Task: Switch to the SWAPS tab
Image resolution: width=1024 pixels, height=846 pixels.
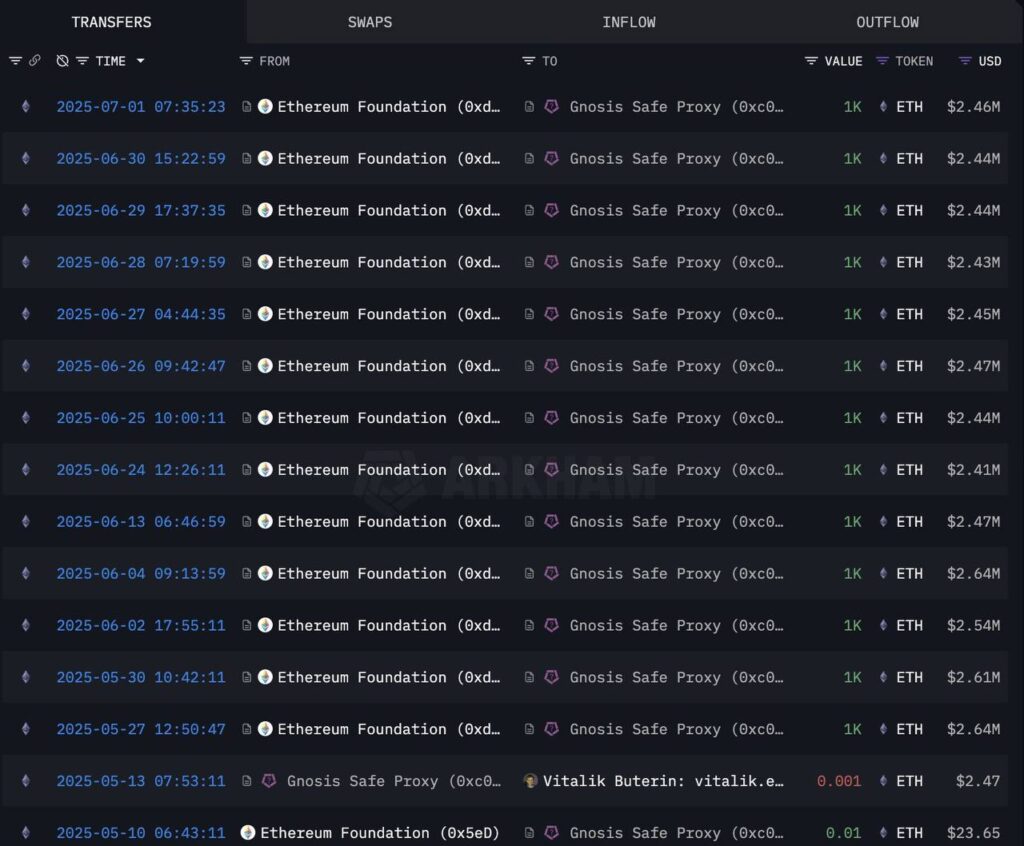Action: tap(370, 22)
